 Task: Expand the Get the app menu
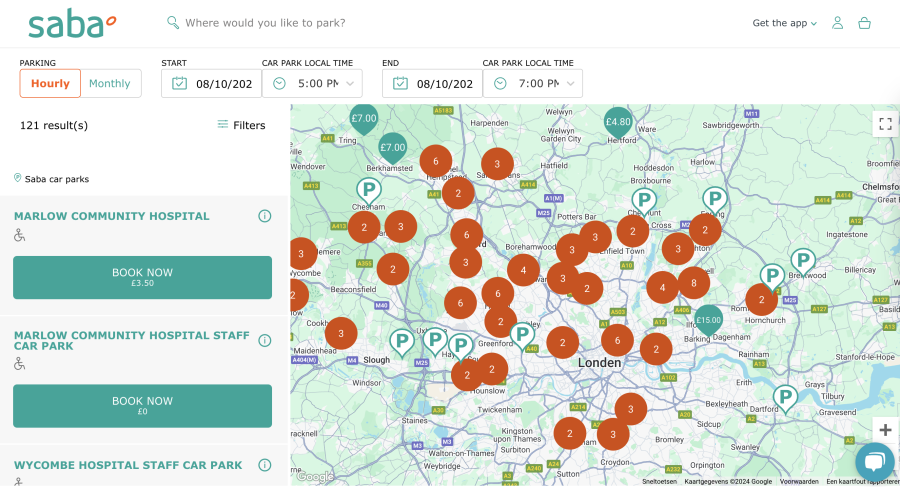click(785, 23)
